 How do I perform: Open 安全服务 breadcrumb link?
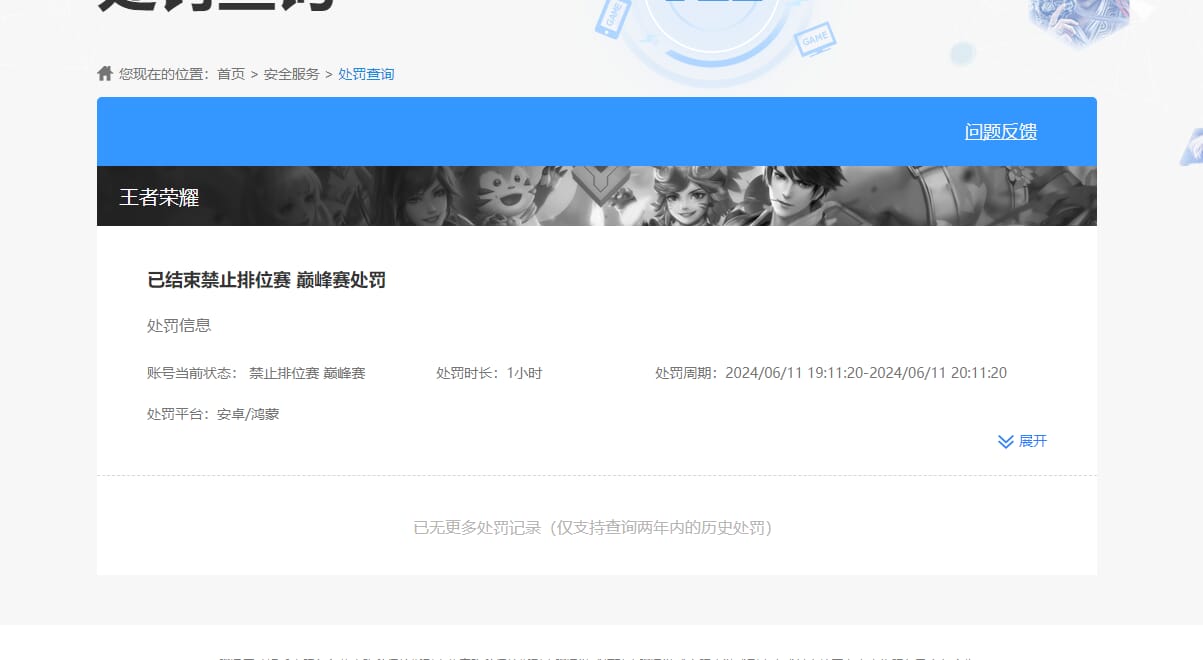[292, 74]
